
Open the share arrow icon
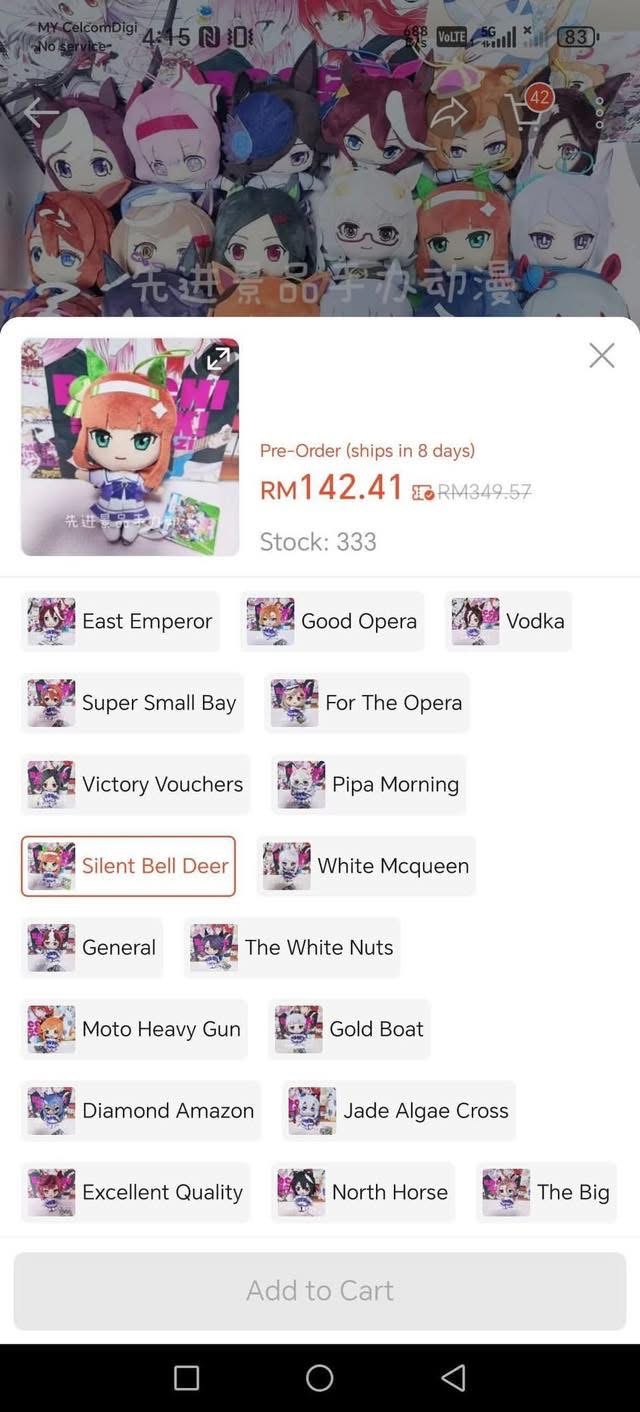(x=449, y=112)
